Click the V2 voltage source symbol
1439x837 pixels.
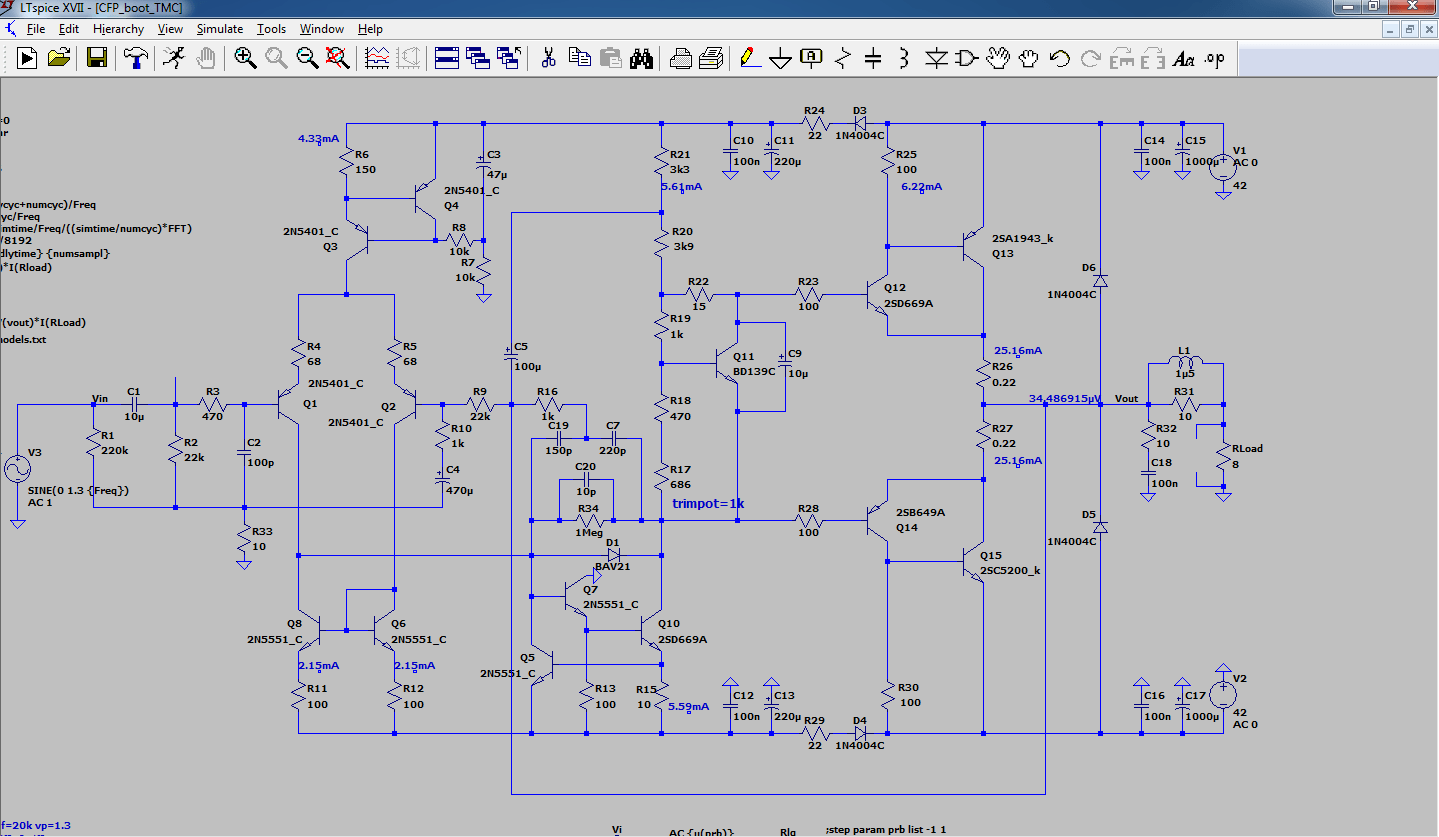1221,694
